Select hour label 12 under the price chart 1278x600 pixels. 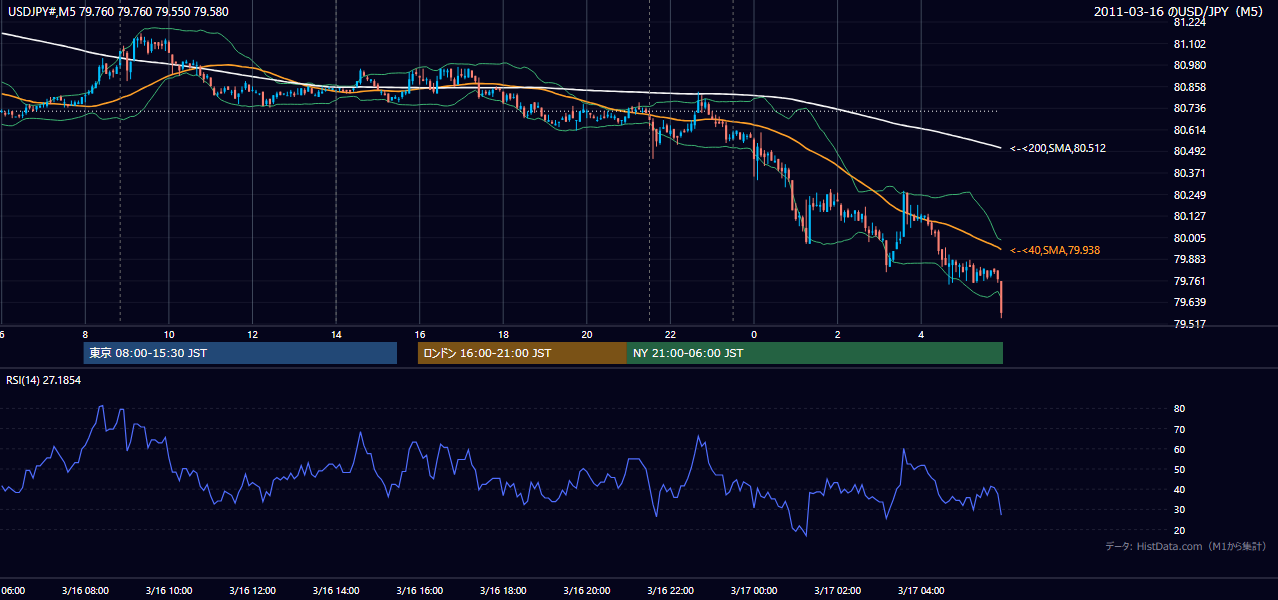(x=252, y=334)
